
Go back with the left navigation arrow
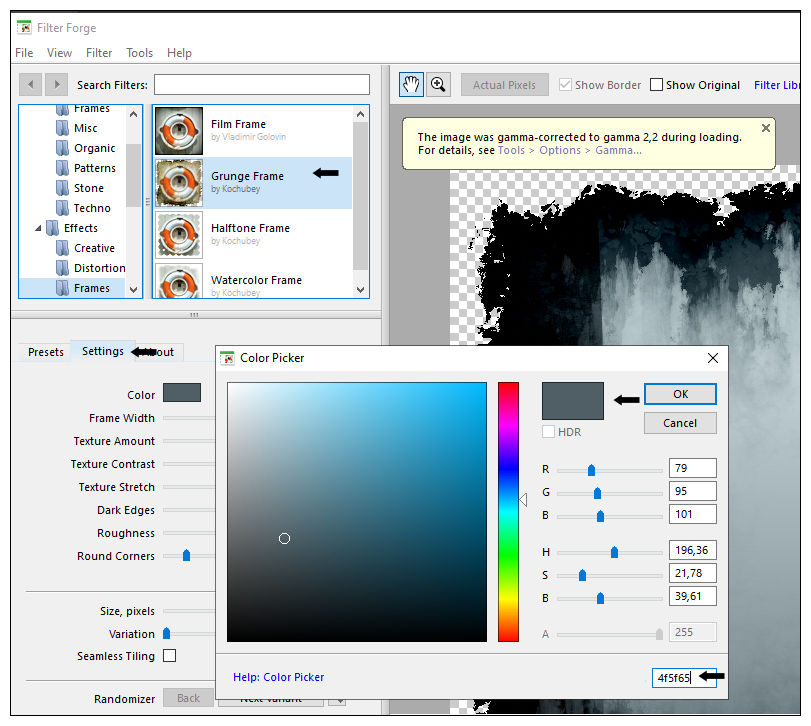pos(31,84)
